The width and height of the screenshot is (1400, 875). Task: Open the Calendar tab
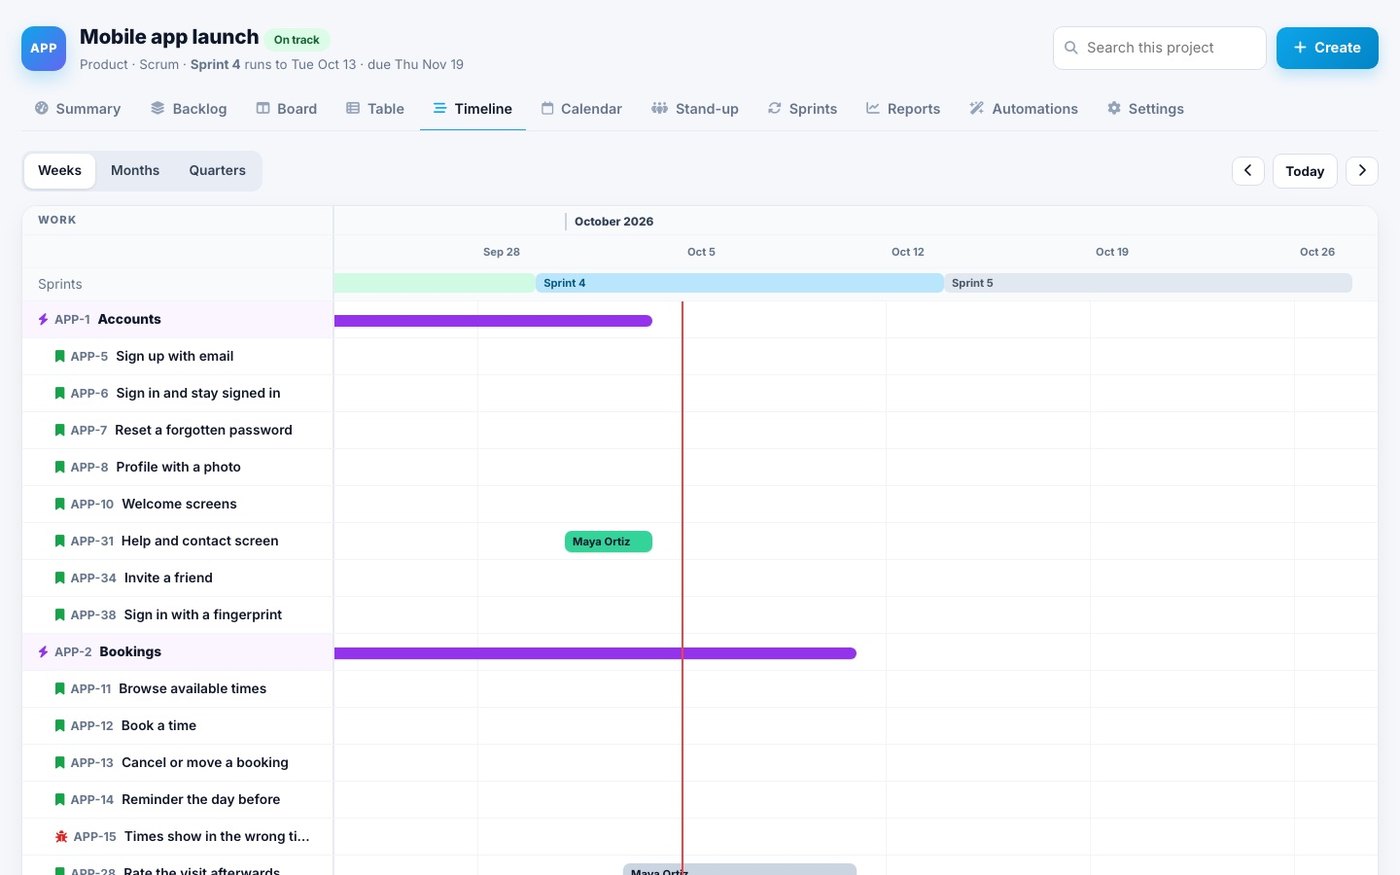coord(582,109)
